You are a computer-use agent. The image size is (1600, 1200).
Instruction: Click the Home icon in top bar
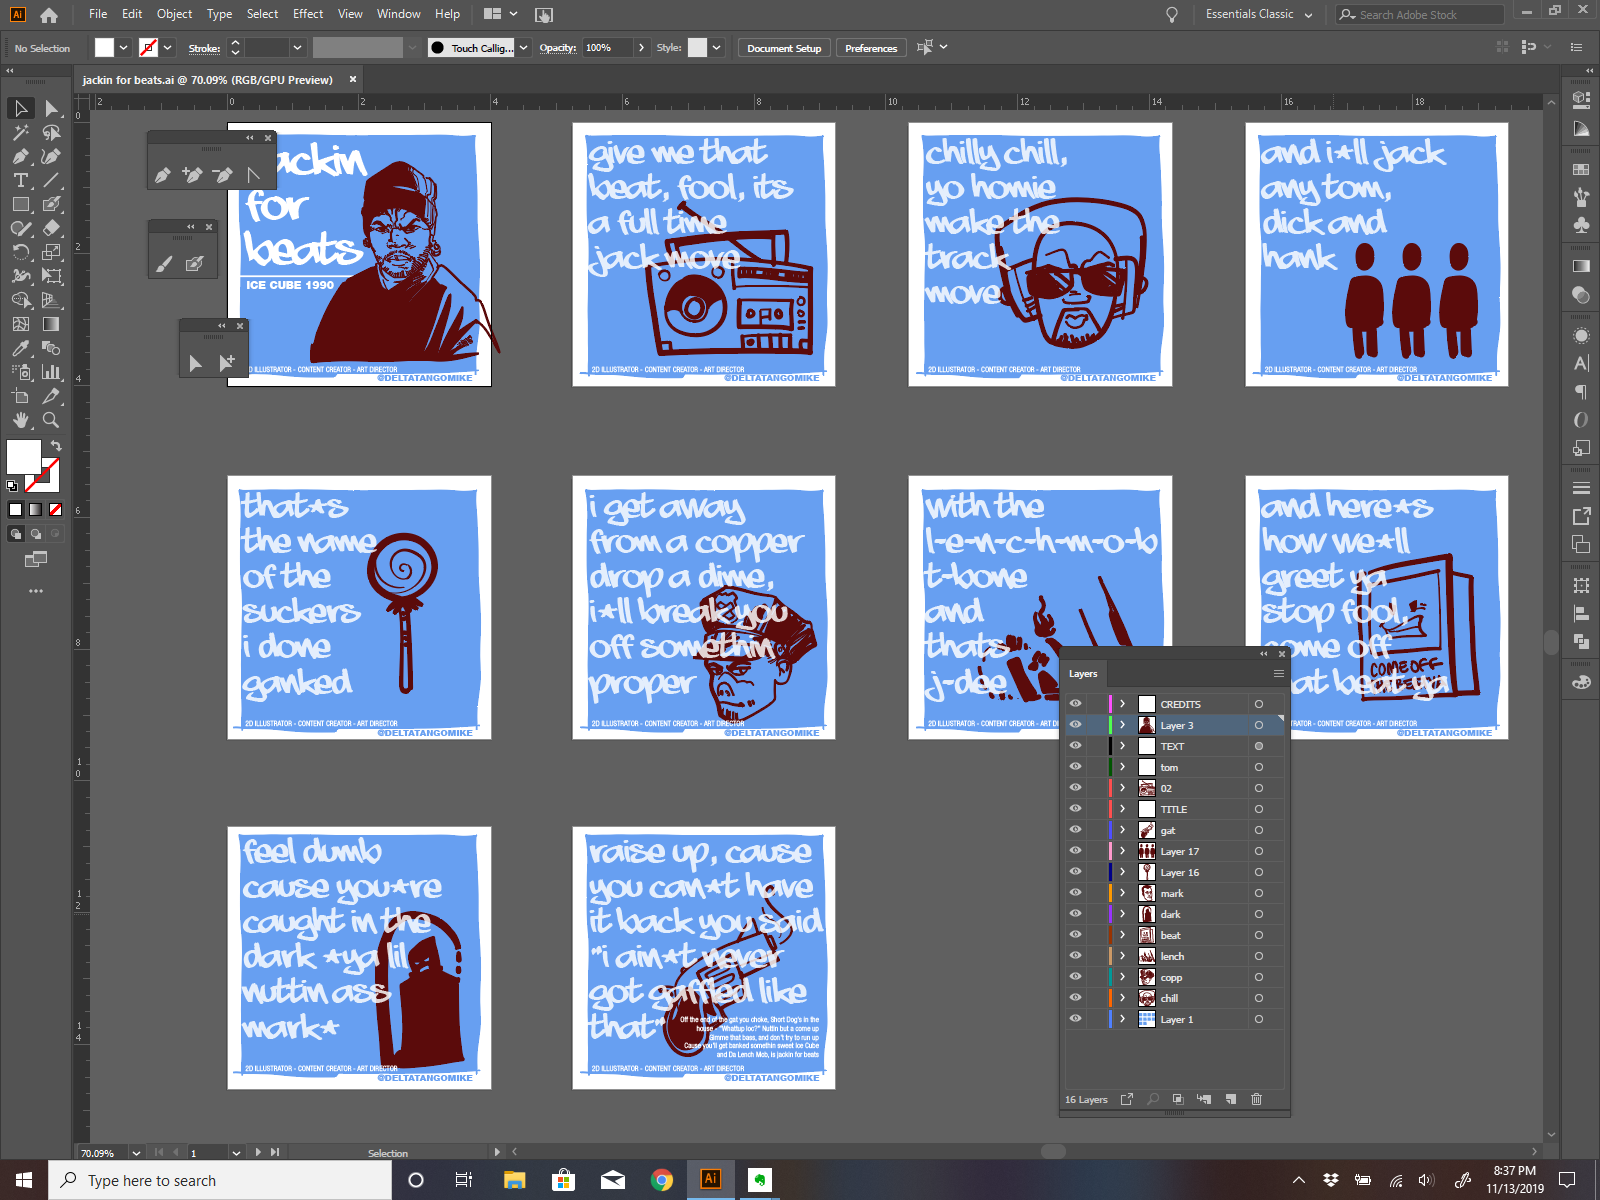point(49,15)
